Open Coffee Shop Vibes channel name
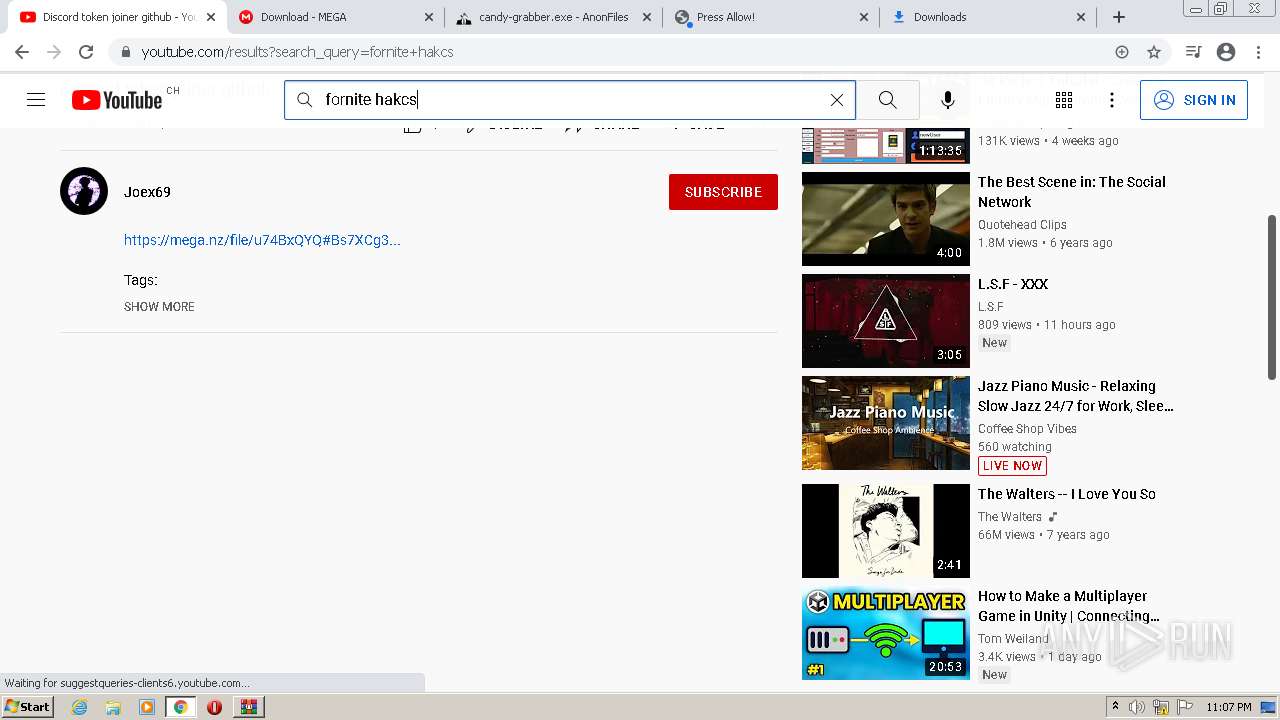The width and height of the screenshot is (1280, 720). tap(1027, 429)
